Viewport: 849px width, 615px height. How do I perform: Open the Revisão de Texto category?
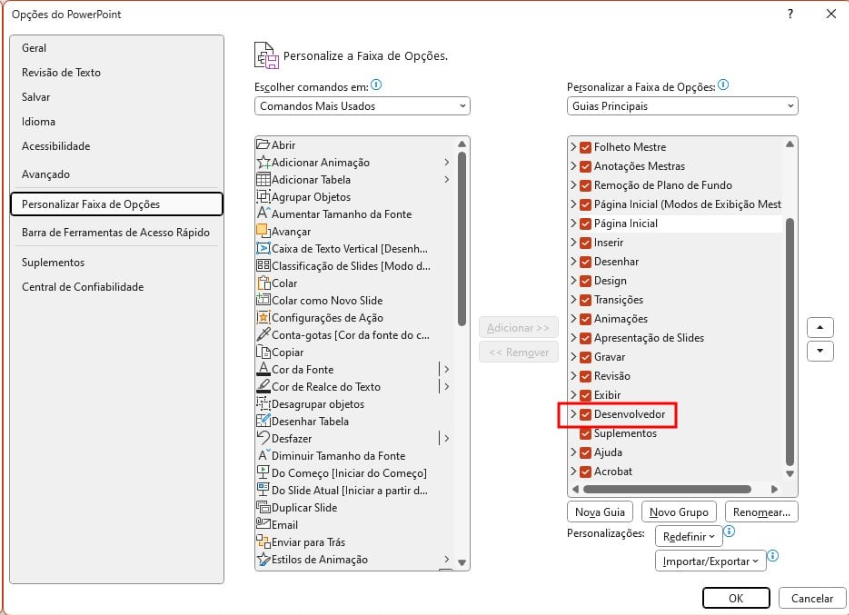click(116, 73)
